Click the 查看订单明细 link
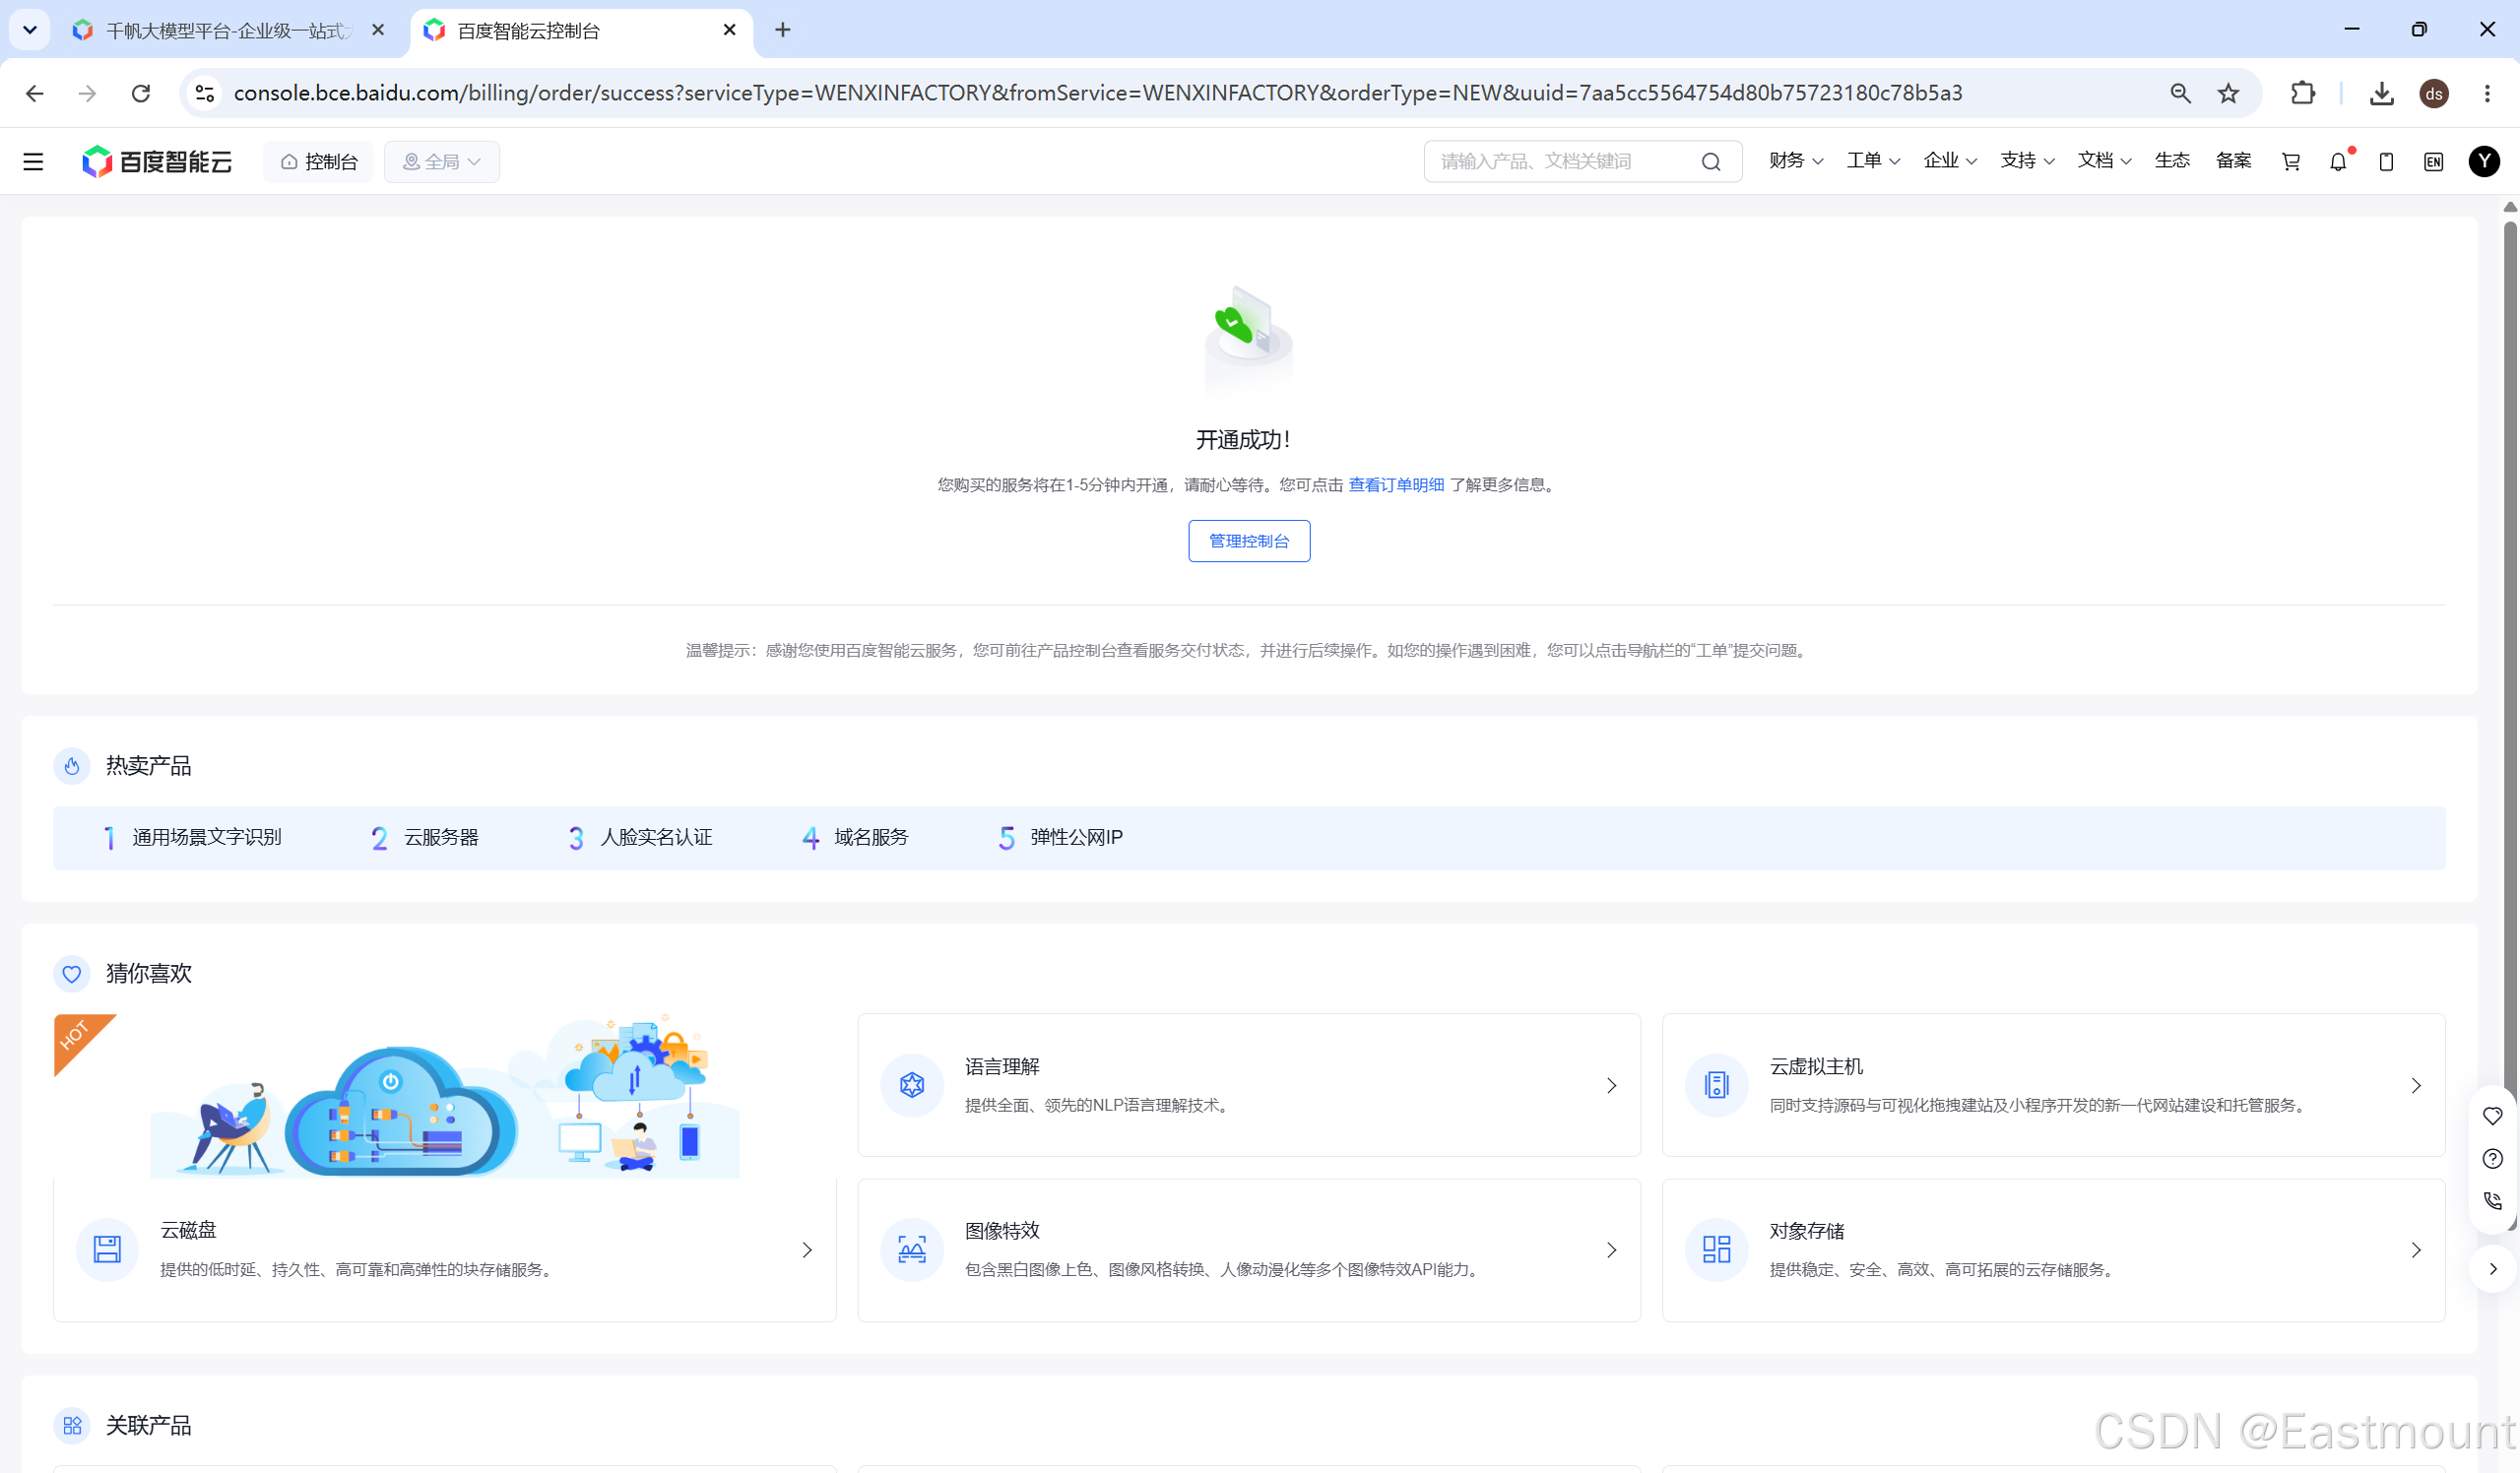2520x1473 pixels. [x=1396, y=485]
